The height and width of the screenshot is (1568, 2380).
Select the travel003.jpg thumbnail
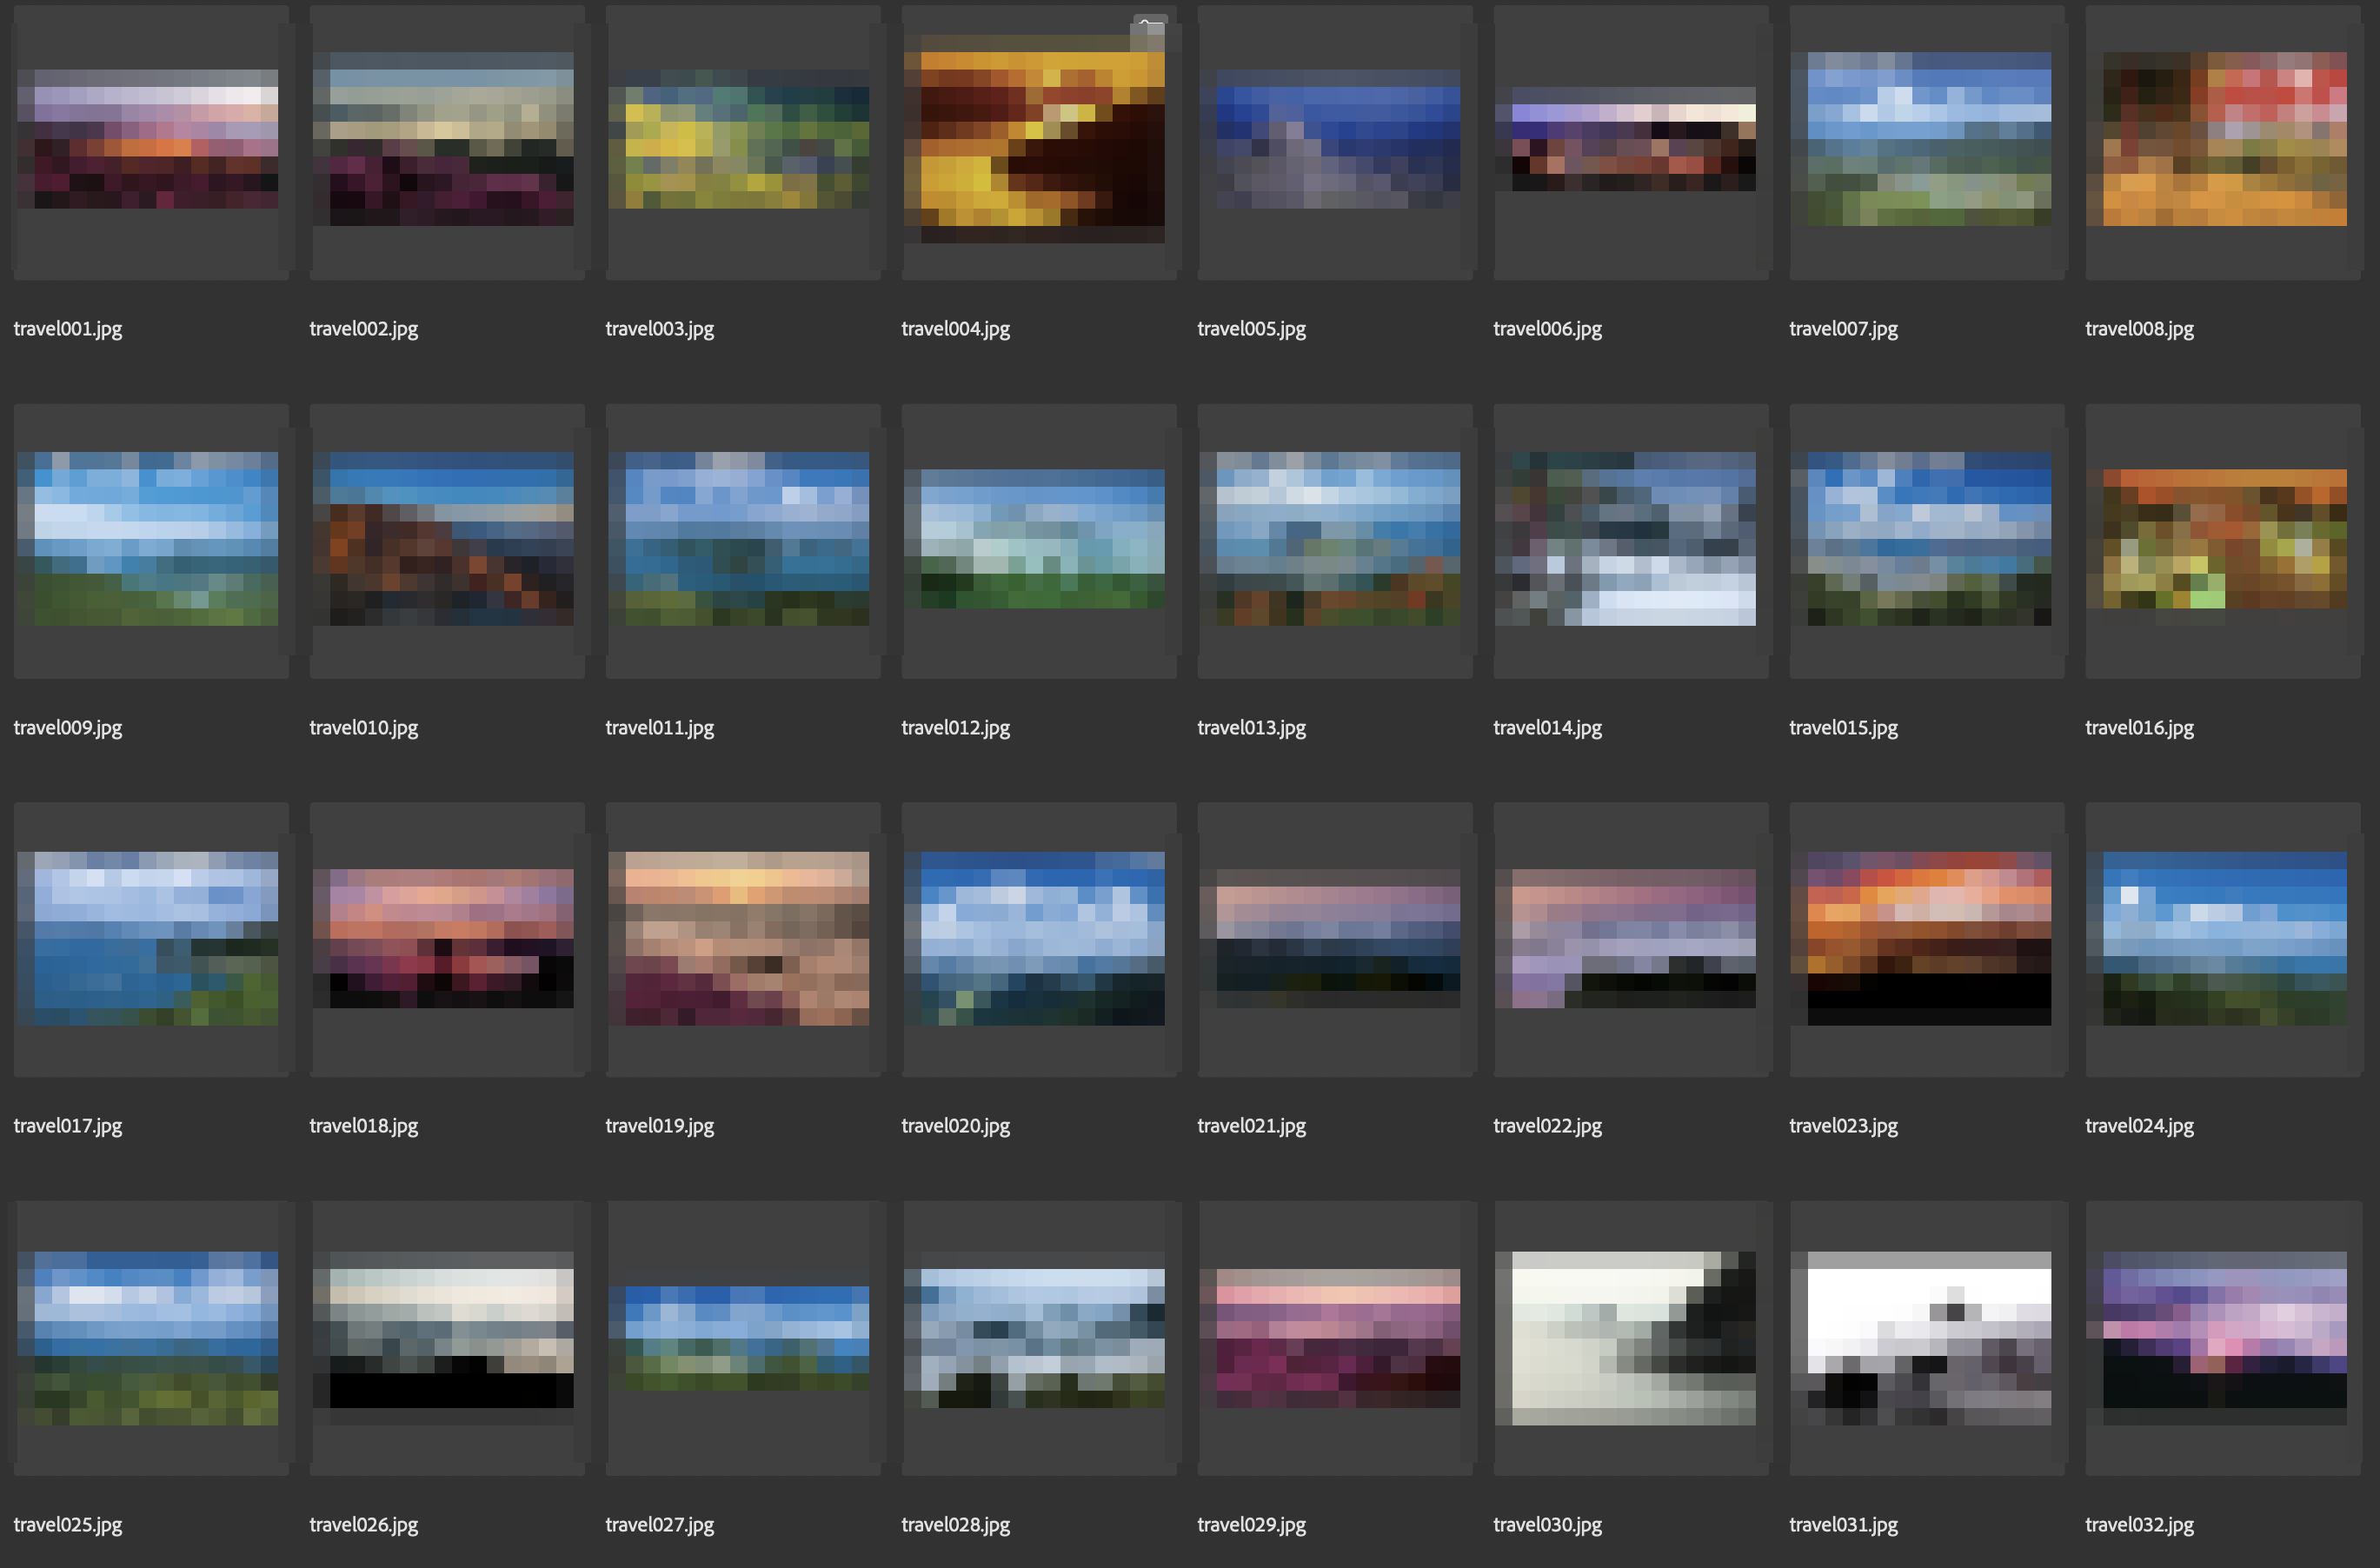738,139
